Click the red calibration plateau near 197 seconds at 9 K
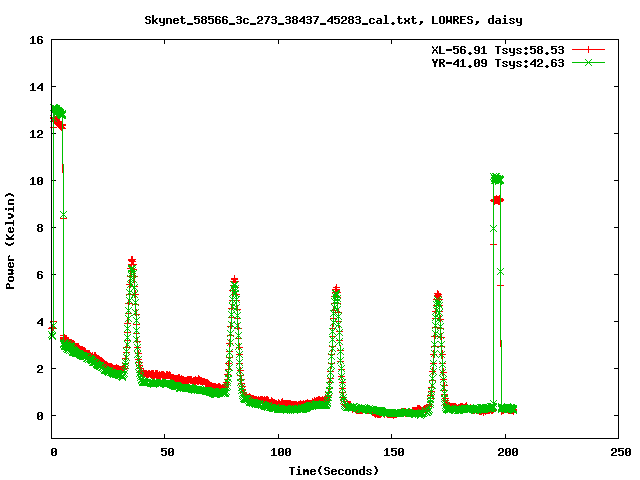640x480 pixels. 497,200
